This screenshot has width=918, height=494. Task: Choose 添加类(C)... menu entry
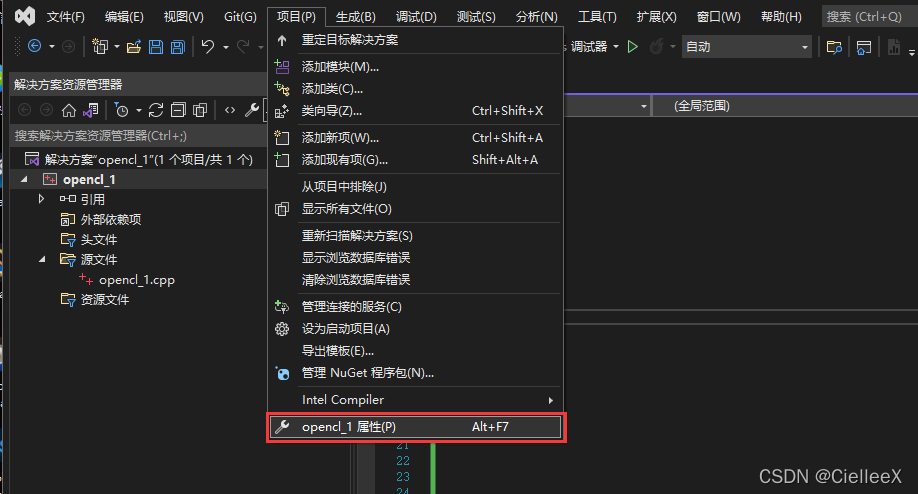[416, 89]
